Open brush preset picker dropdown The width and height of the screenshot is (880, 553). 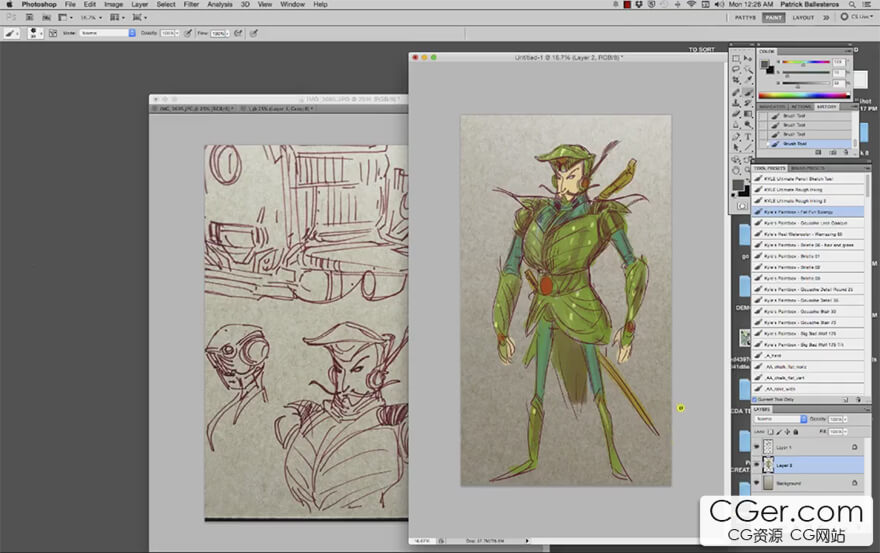coord(41,34)
